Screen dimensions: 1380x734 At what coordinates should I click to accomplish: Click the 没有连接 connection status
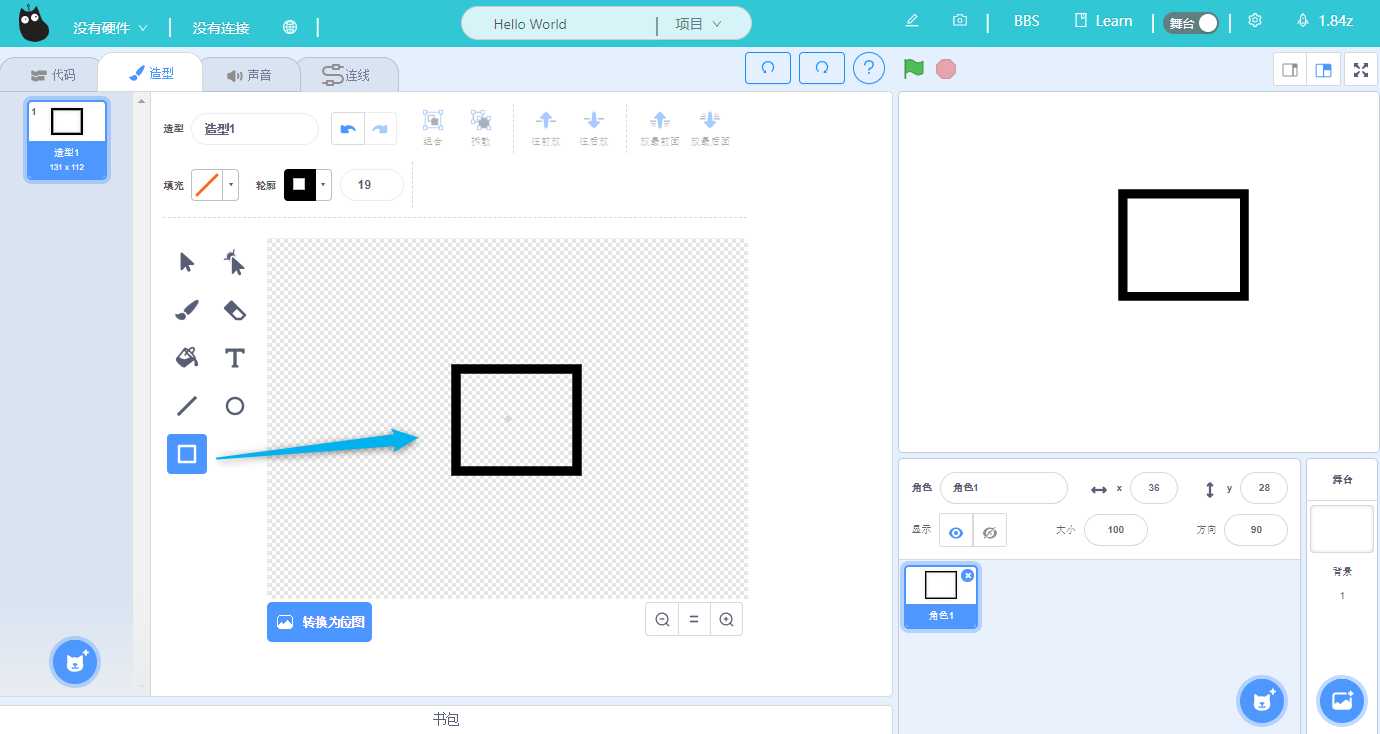tap(221, 28)
